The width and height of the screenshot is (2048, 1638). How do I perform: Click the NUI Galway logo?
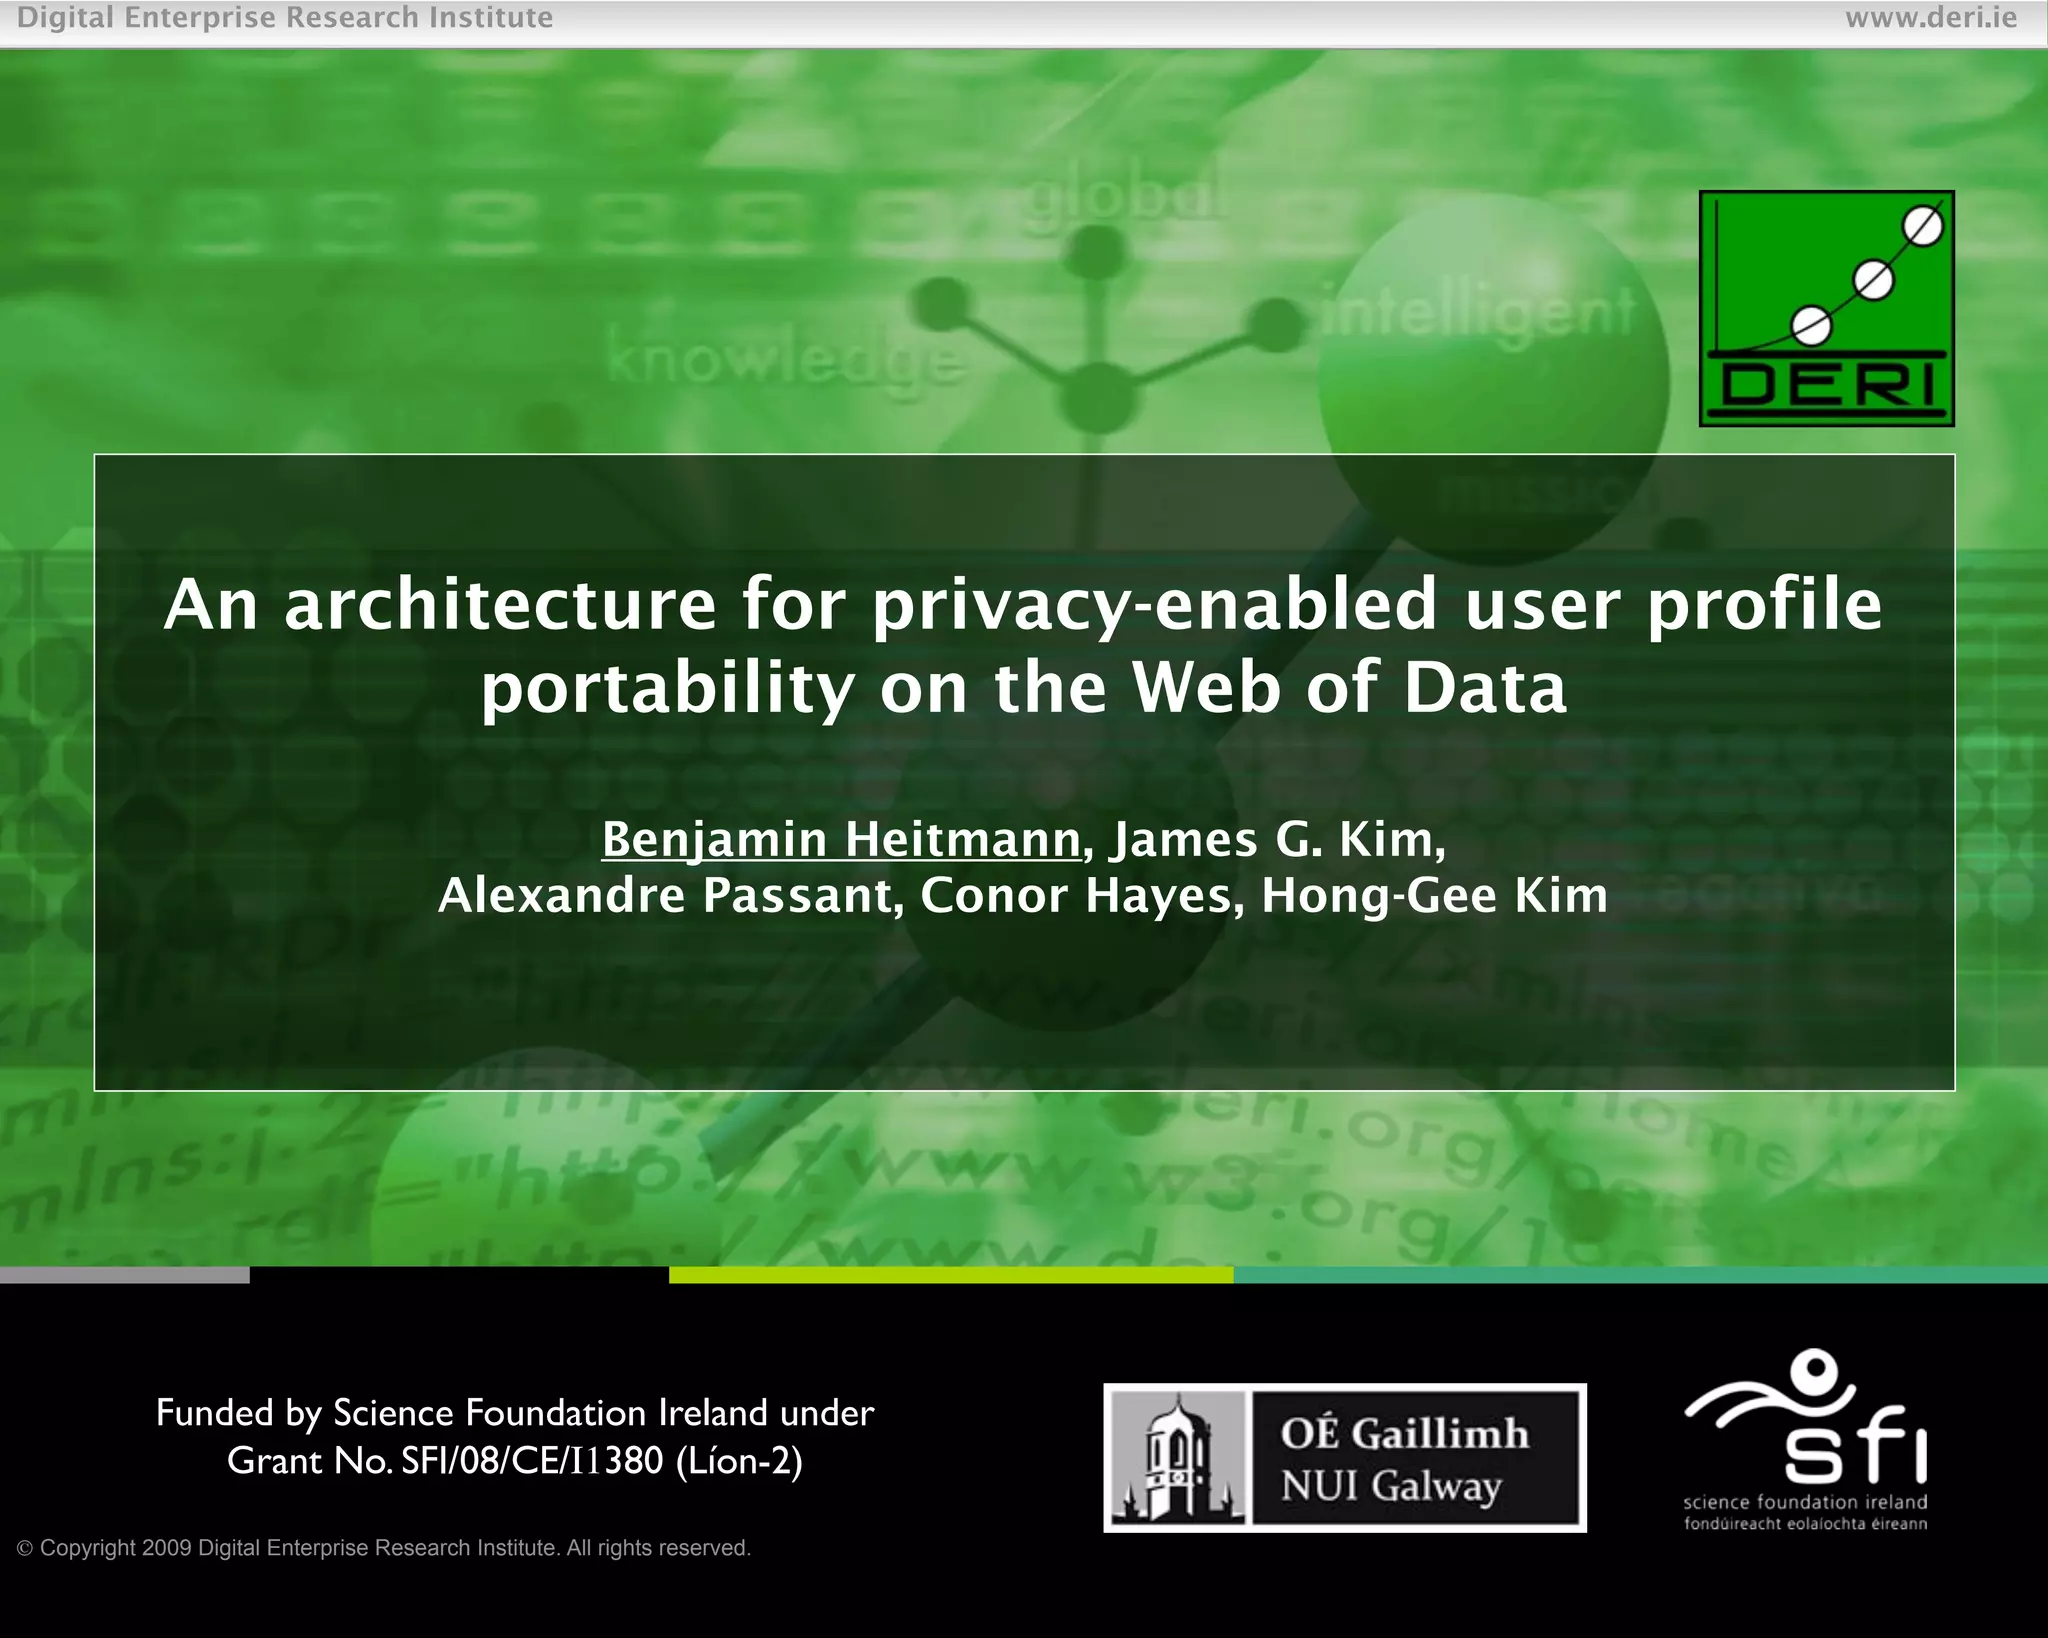tap(1345, 1457)
